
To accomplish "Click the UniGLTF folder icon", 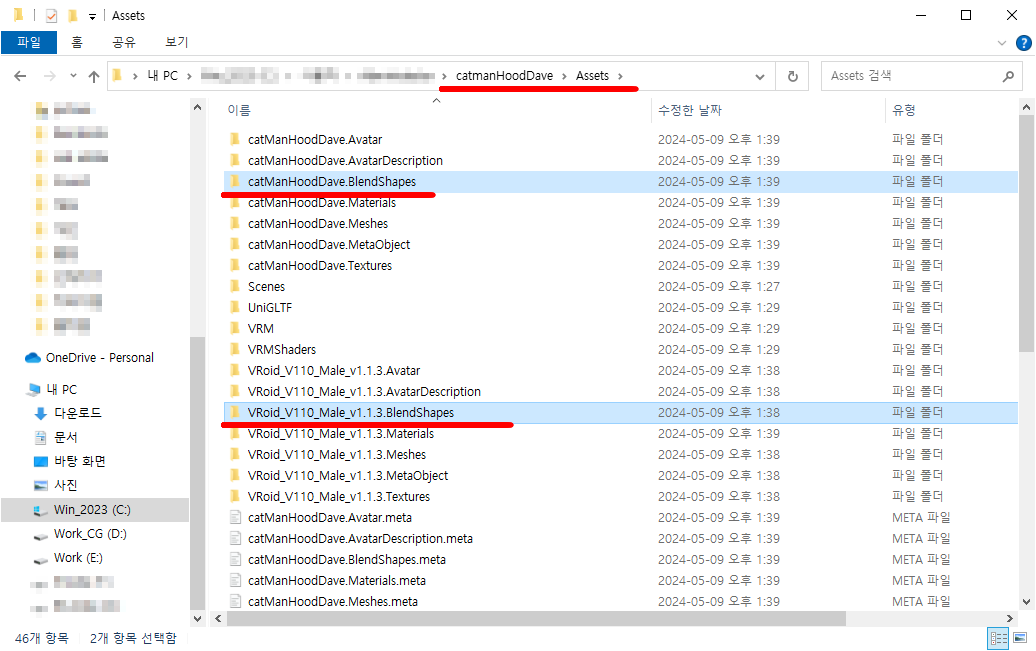I will tap(235, 307).
